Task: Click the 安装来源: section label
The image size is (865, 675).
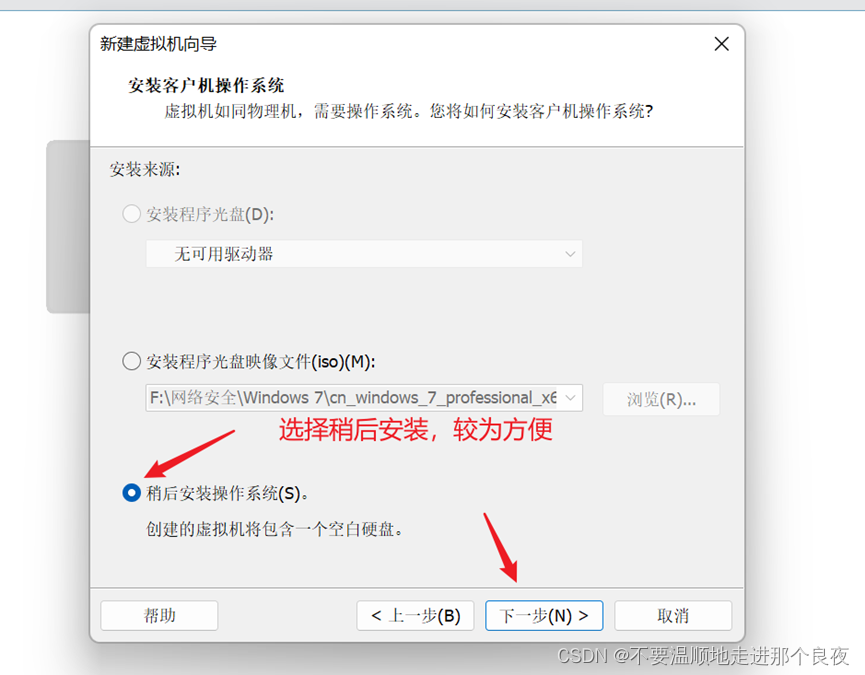Action: (145, 169)
